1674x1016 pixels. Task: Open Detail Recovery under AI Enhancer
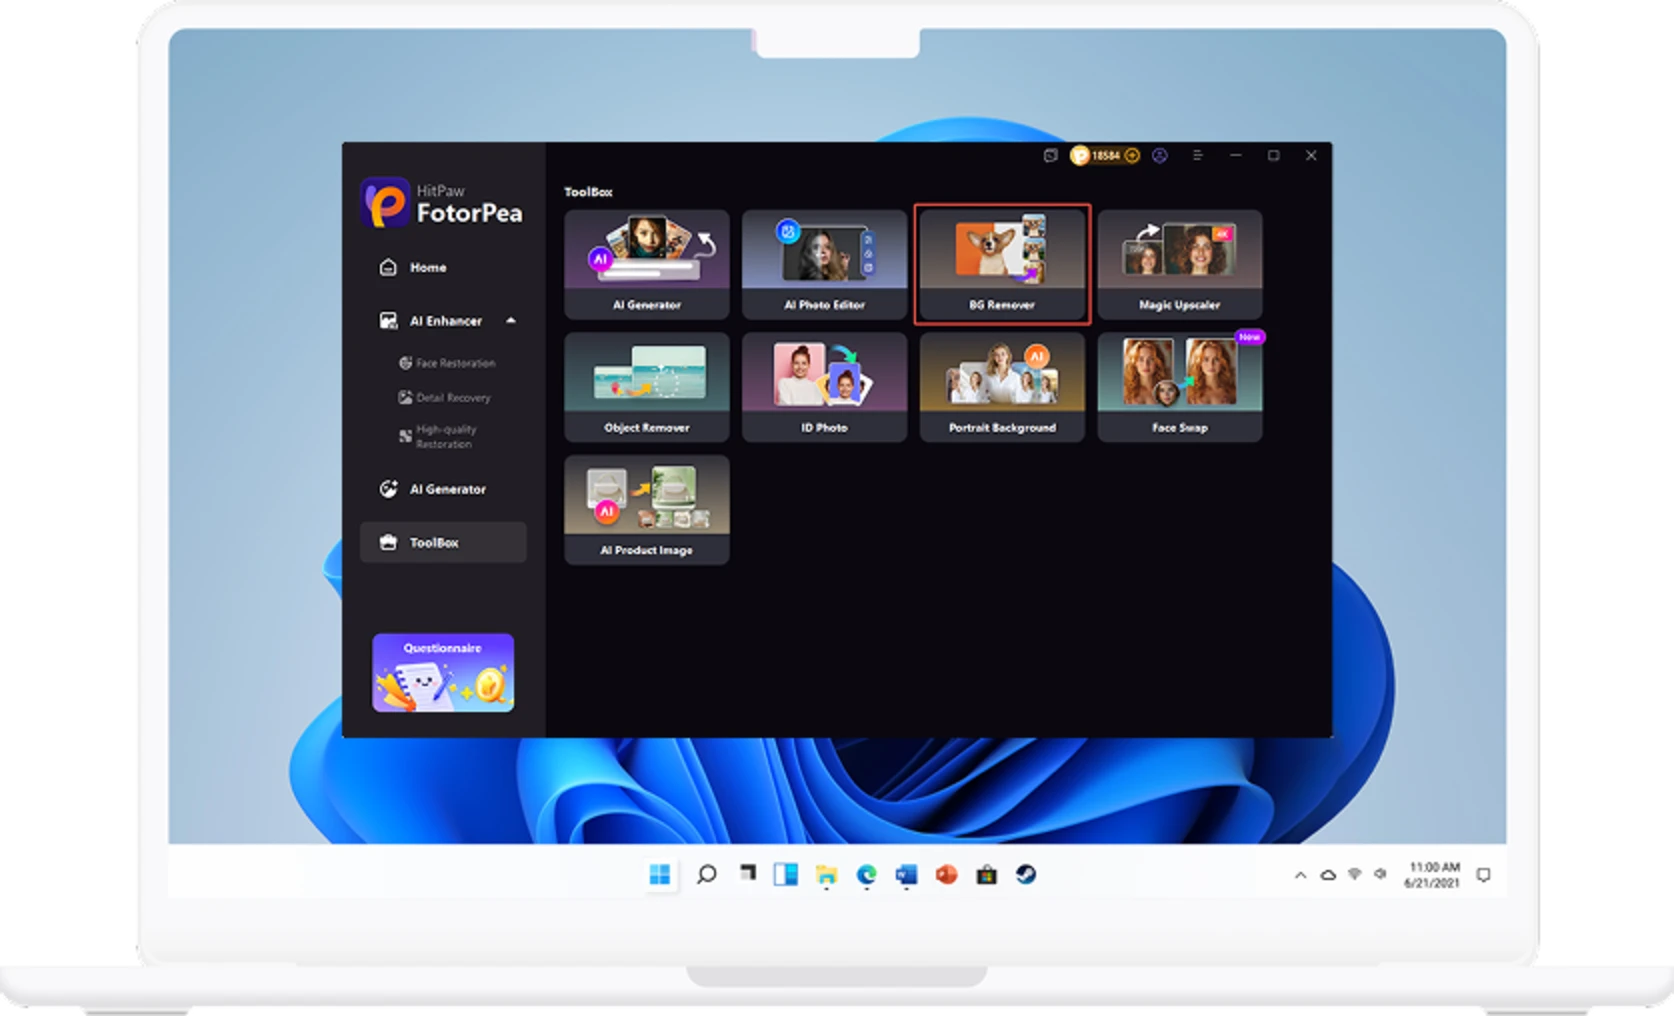click(x=453, y=398)
